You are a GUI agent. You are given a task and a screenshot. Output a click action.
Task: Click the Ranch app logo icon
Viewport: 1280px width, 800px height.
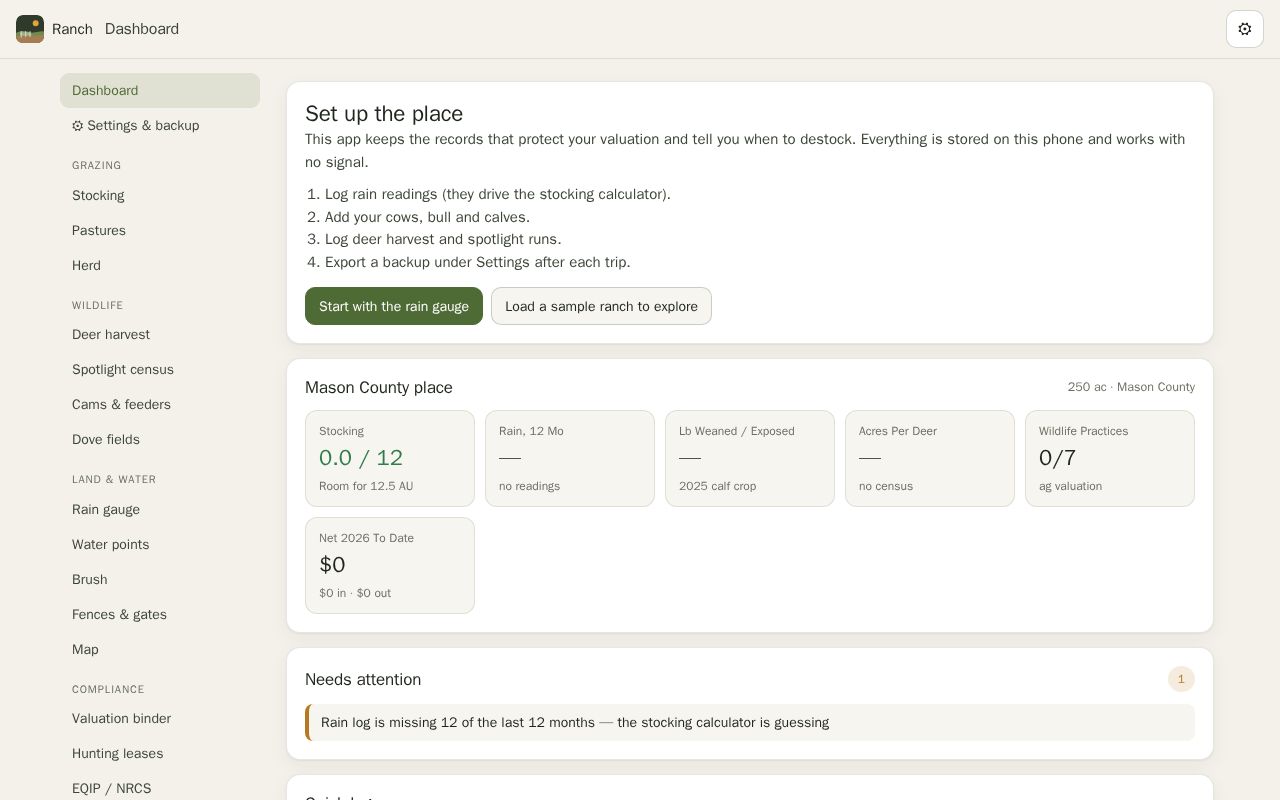click(x=30, y=29)
